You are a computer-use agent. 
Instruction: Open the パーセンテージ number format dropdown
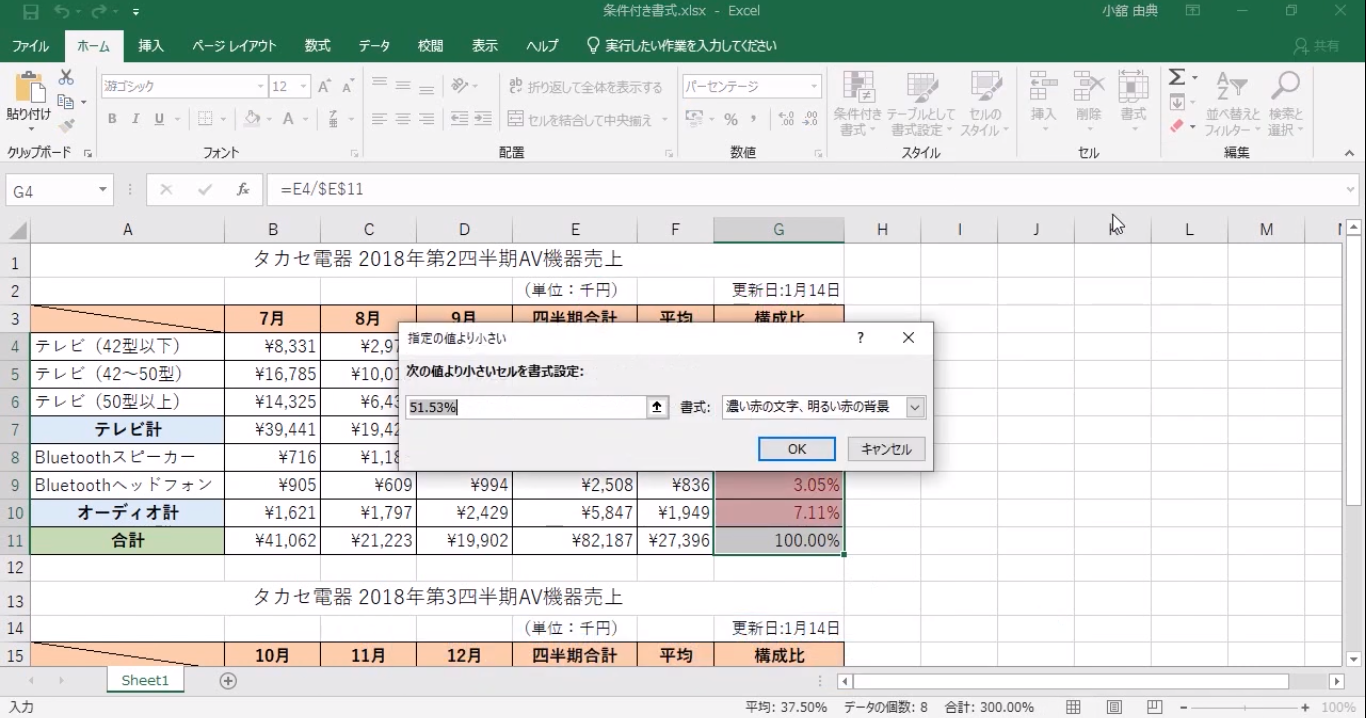[x=814, y=87]
